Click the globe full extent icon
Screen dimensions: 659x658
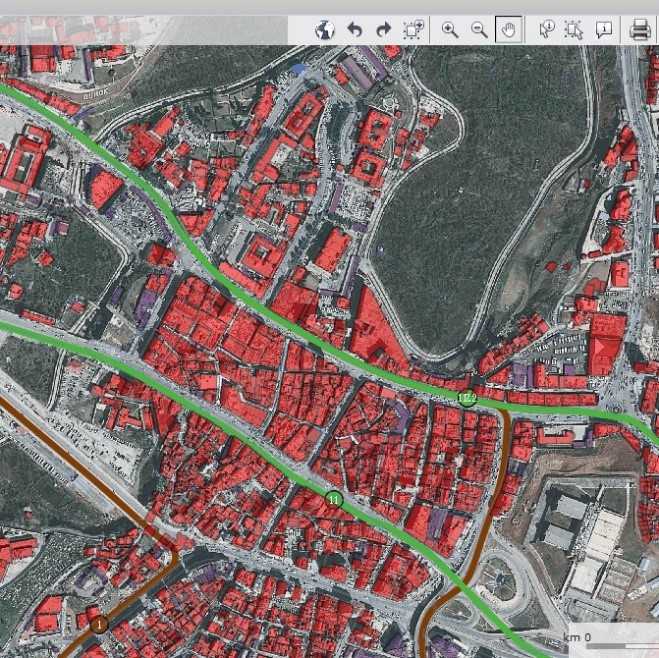[323, 30]
